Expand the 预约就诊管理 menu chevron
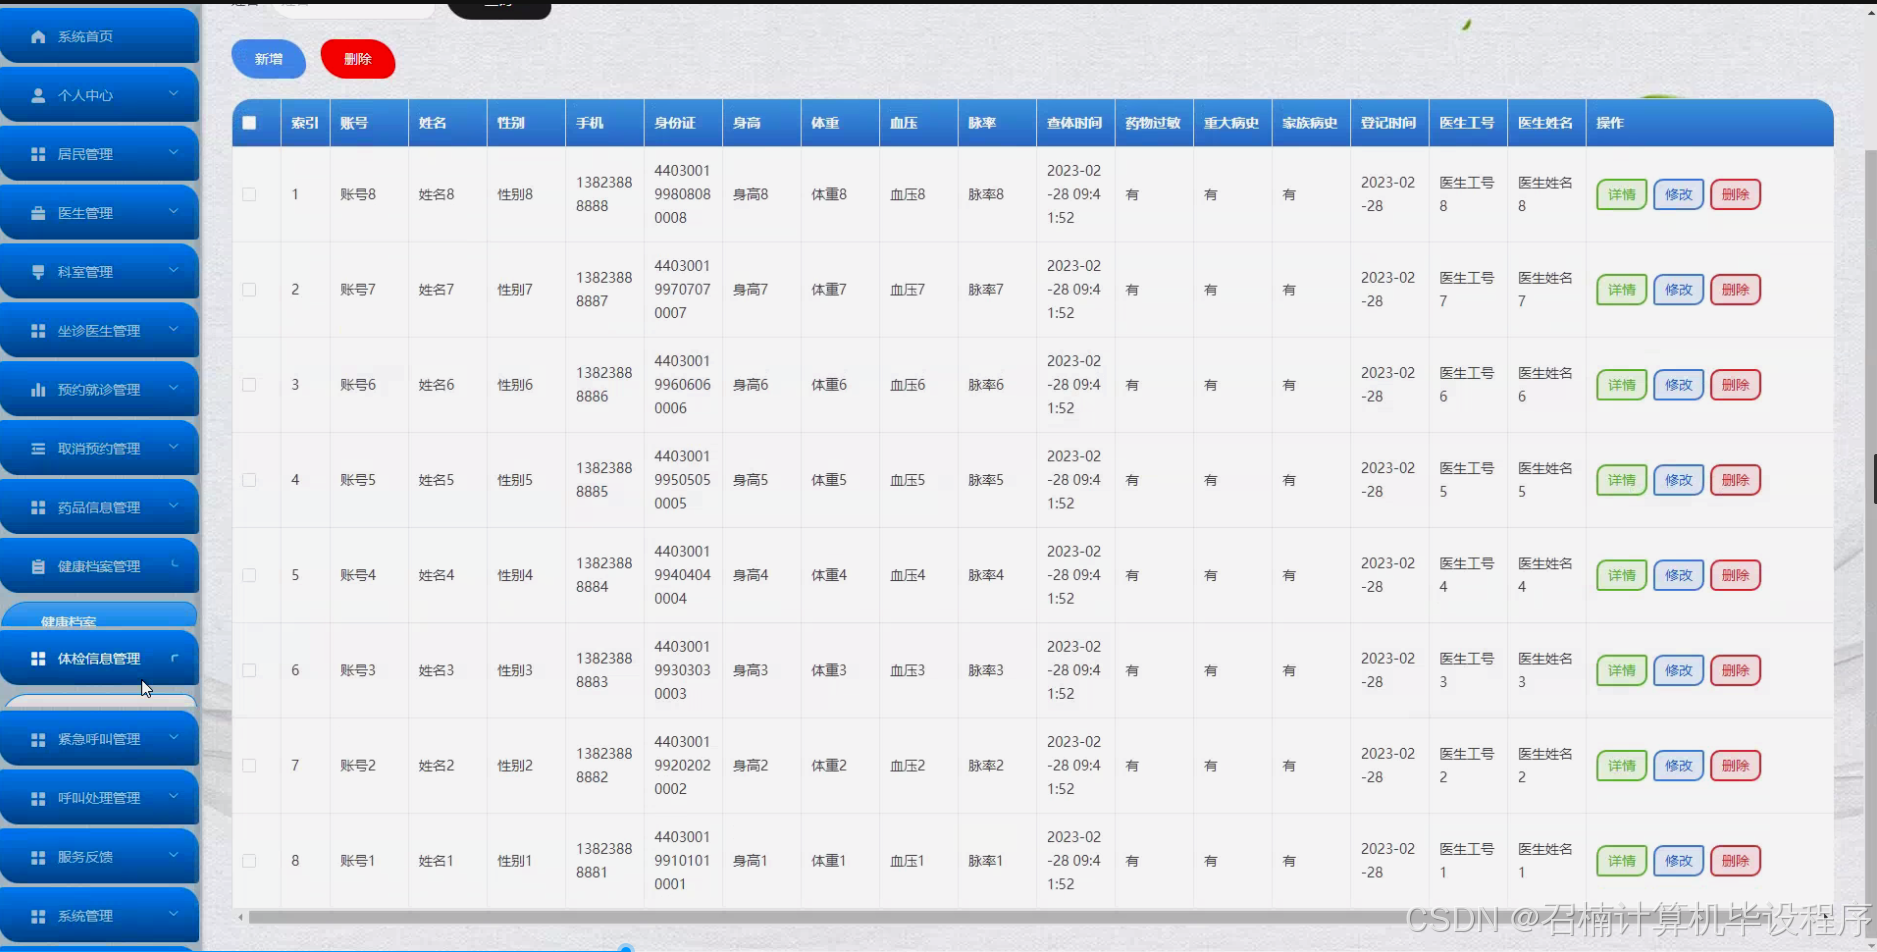Screen dimensions: 1877x952 [174, 389]
